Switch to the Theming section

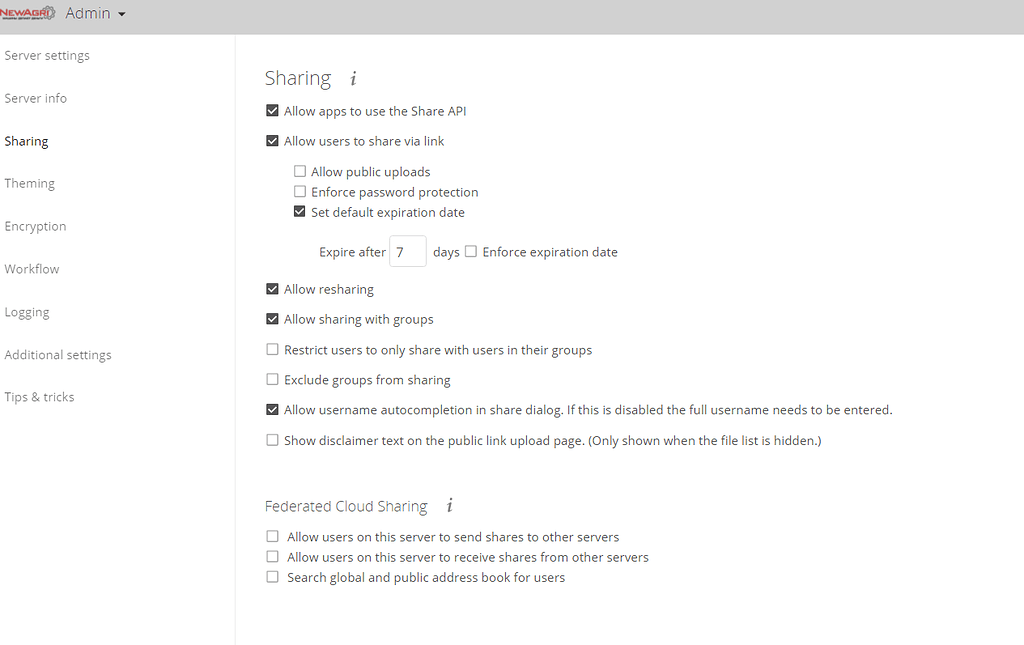[30, 183]
